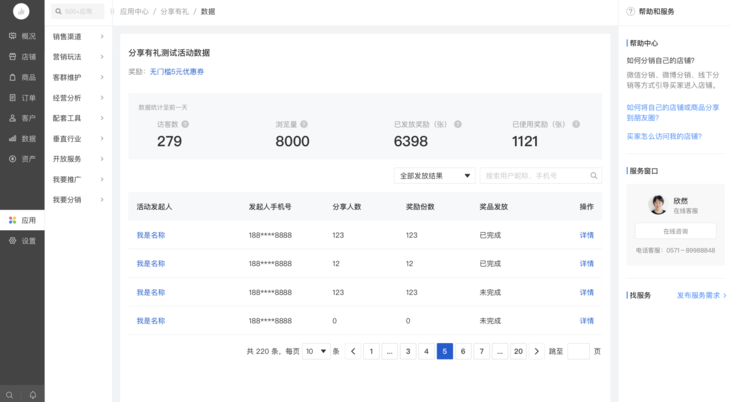Click the jump-to-page input field
Image resolution: width=730 pixels, height=402 pixels.
(x=578, y=352)
